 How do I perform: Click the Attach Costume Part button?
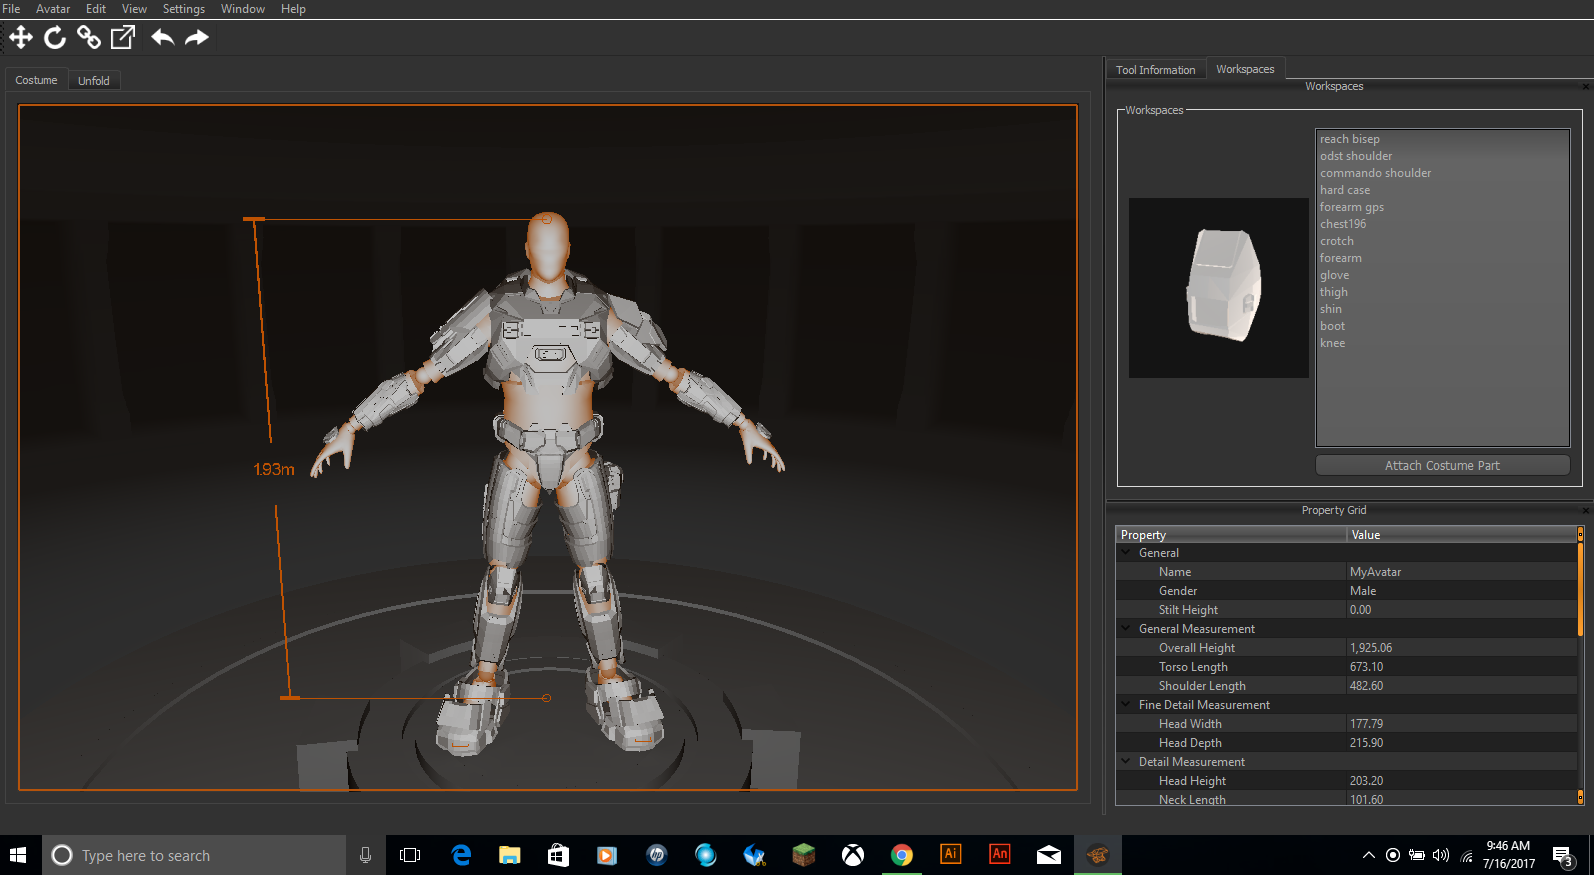1442,465
